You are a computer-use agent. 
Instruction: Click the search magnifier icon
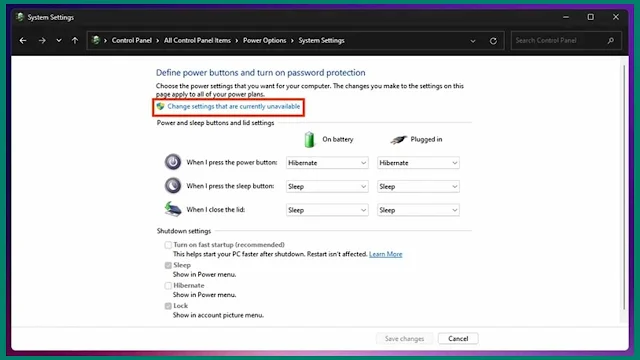(x=611, y=40)
